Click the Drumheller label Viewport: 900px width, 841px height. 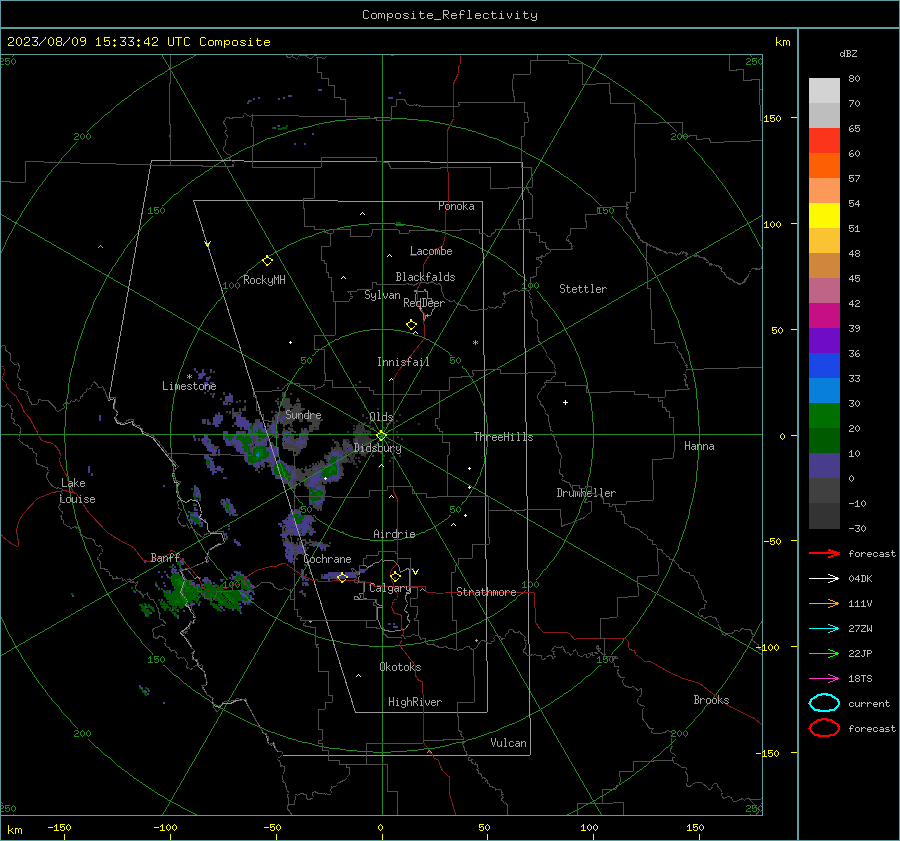pyautogui.click(x=586, y=493)
